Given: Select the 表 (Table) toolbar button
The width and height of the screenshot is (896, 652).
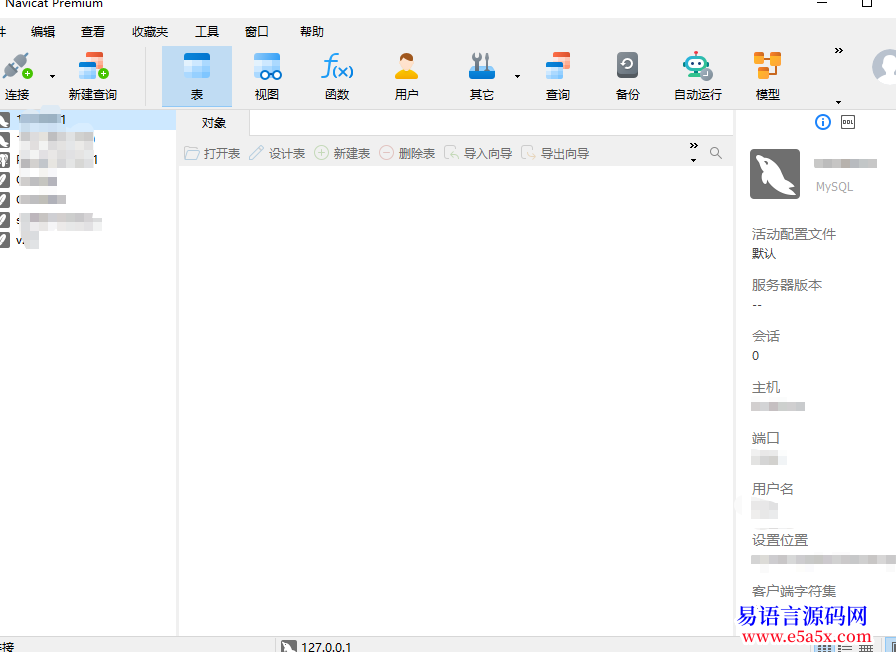Looking at the screenshot, I should pyautogui.click(x=197, y=76).
